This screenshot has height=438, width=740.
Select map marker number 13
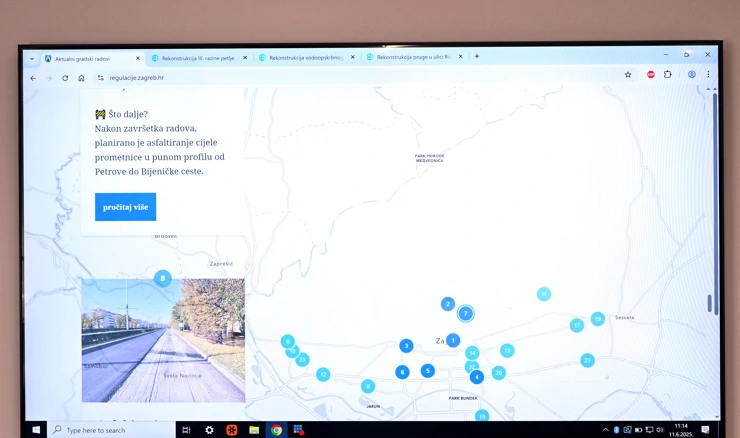point(507,351)
